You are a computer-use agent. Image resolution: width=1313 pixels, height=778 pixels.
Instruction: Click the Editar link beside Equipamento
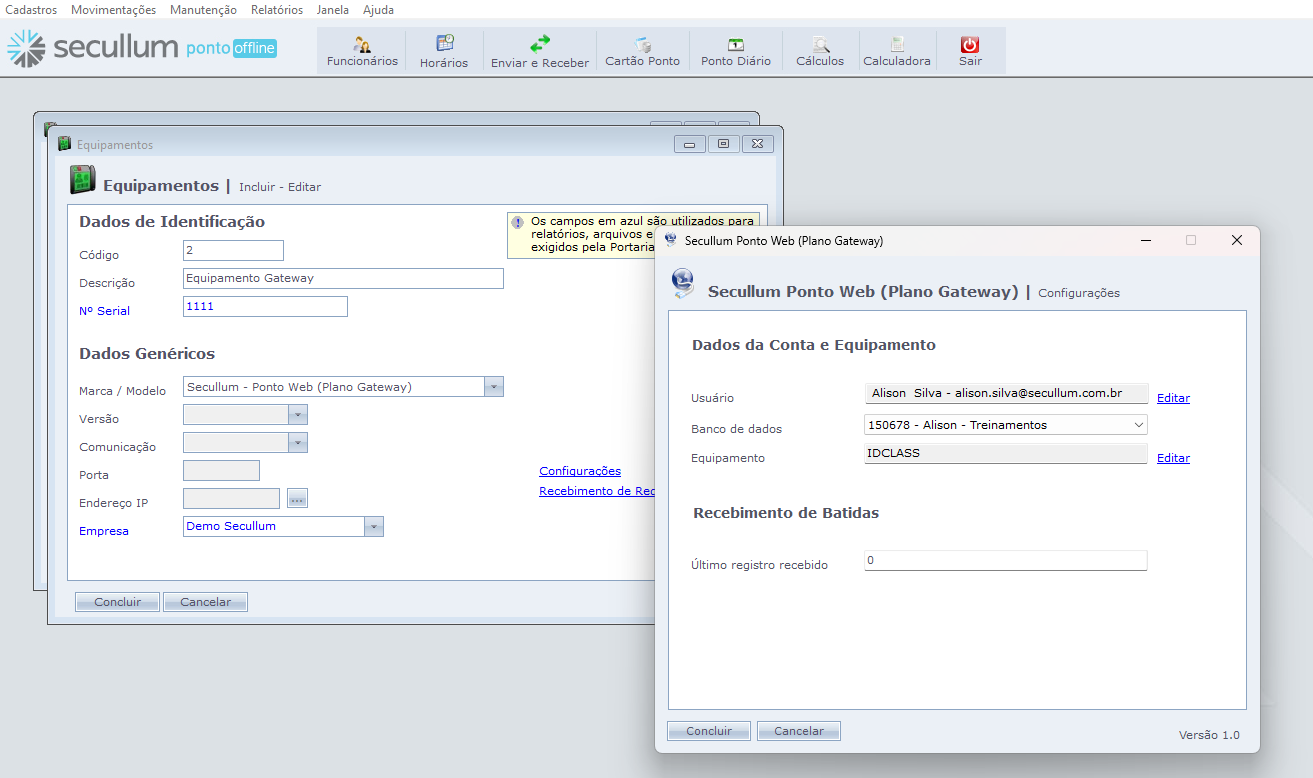(x=1173, y=458)
